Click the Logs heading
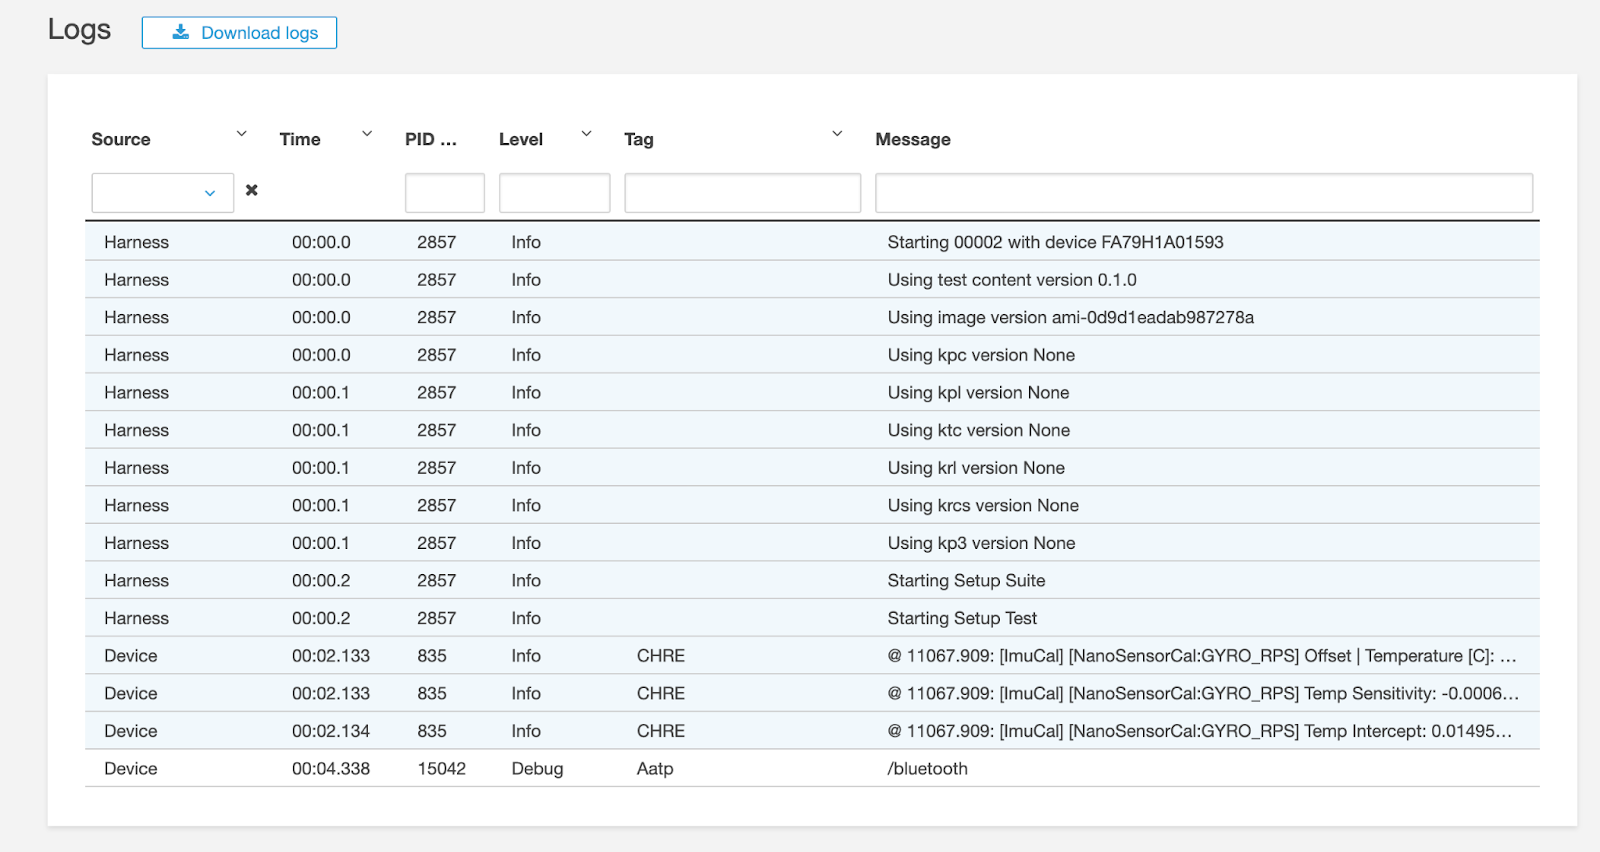 [79, 30]
